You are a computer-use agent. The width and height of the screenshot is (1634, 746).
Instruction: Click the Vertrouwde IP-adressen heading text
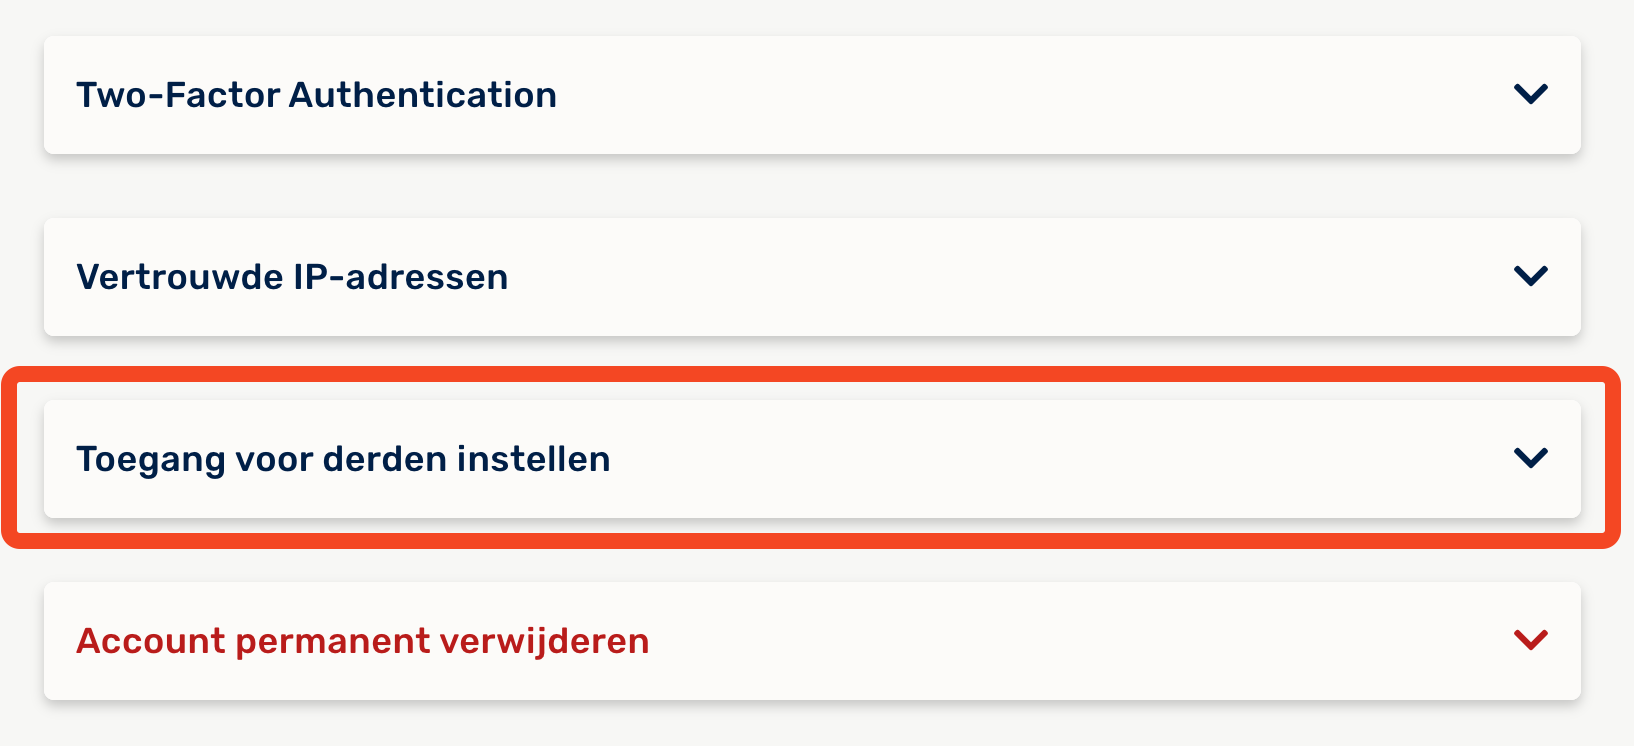(292, 277)
